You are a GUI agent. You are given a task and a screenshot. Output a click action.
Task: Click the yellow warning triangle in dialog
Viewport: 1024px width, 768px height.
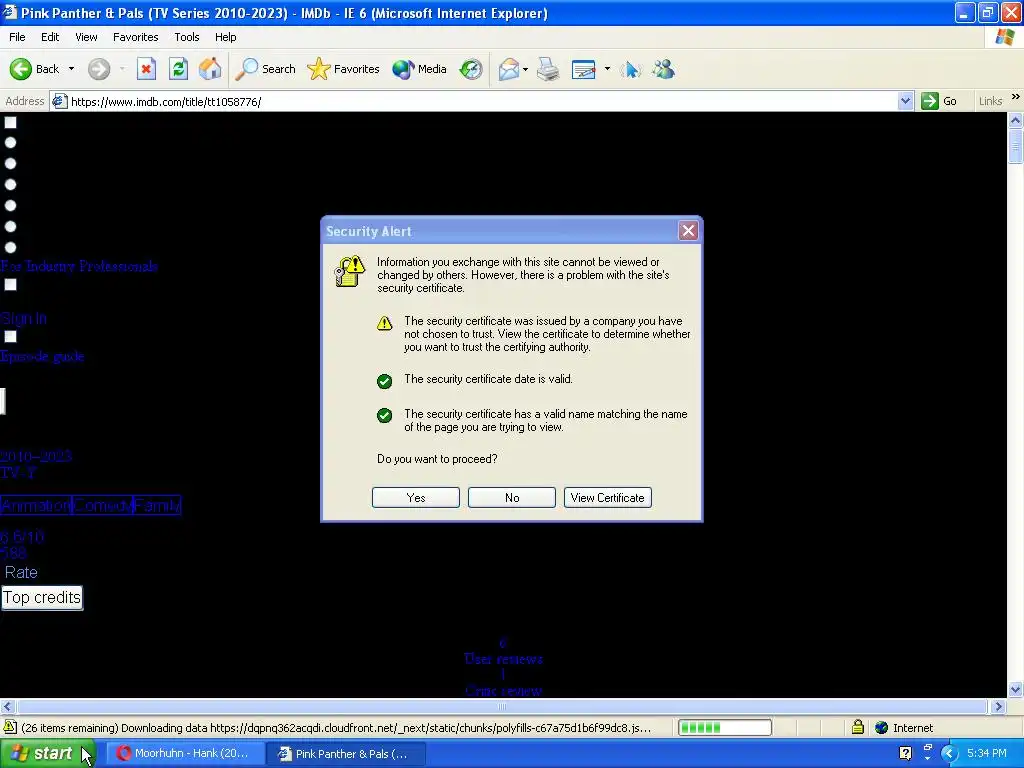385,323
